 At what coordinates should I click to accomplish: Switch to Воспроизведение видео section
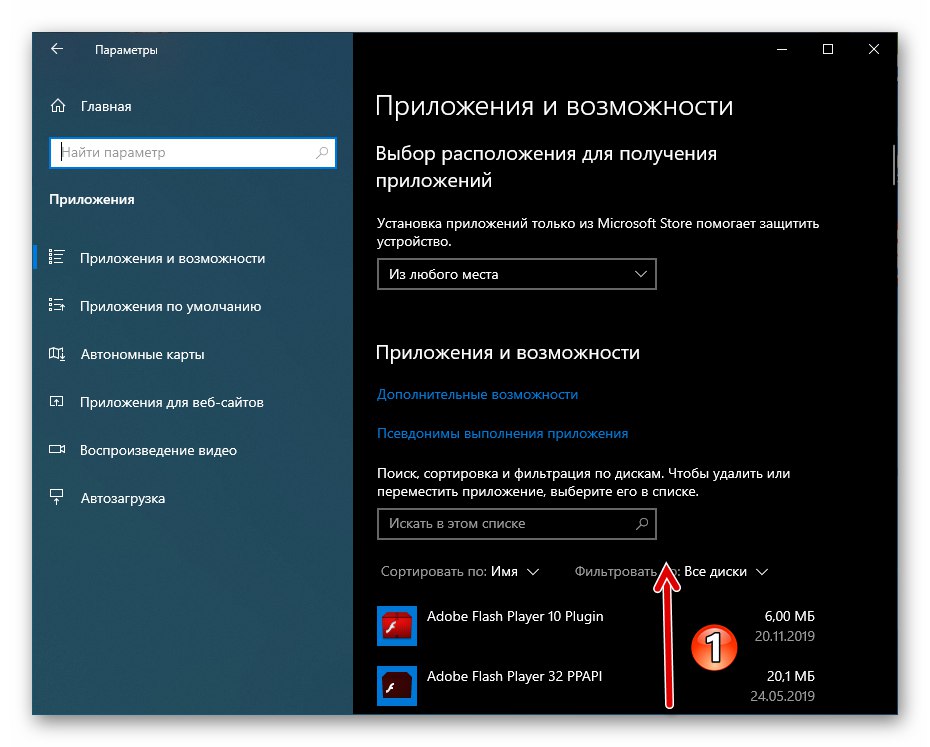click(x=158, y=450)
